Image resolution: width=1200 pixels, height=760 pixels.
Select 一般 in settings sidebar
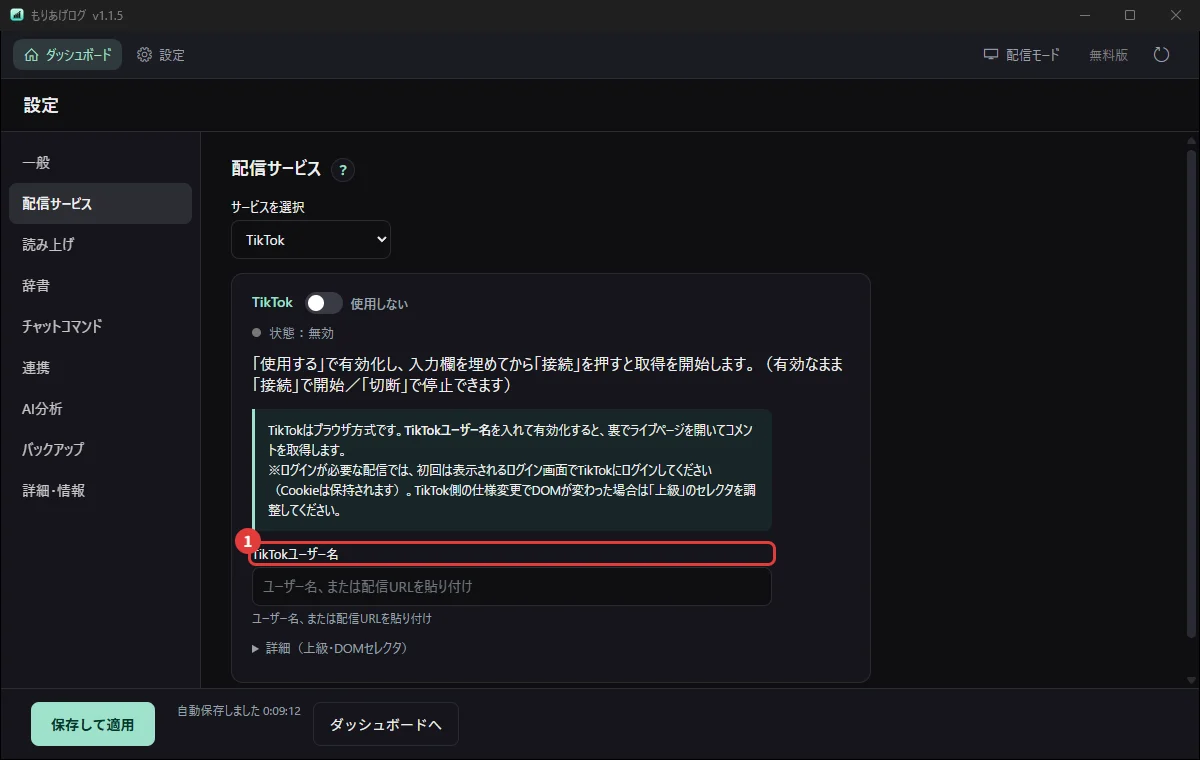tap(100, 162)
